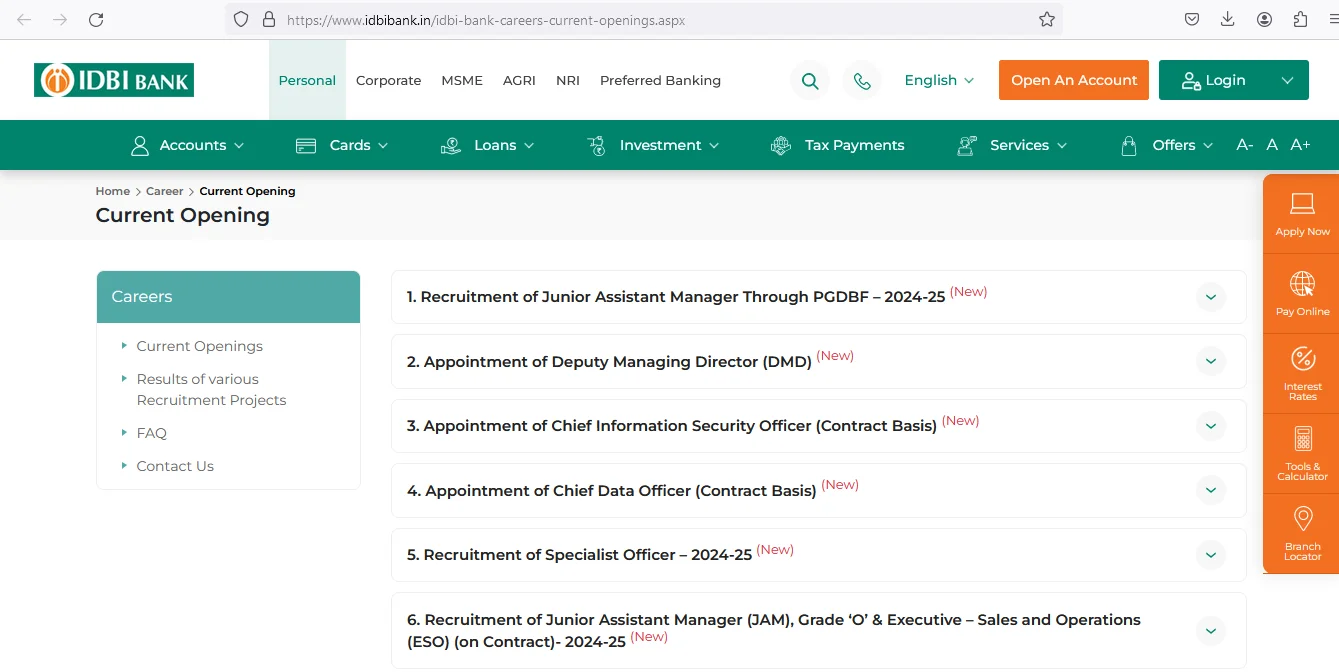Open the FAQ sidebar link
This screenshot has height=672, width=1339.
[152, 433]
